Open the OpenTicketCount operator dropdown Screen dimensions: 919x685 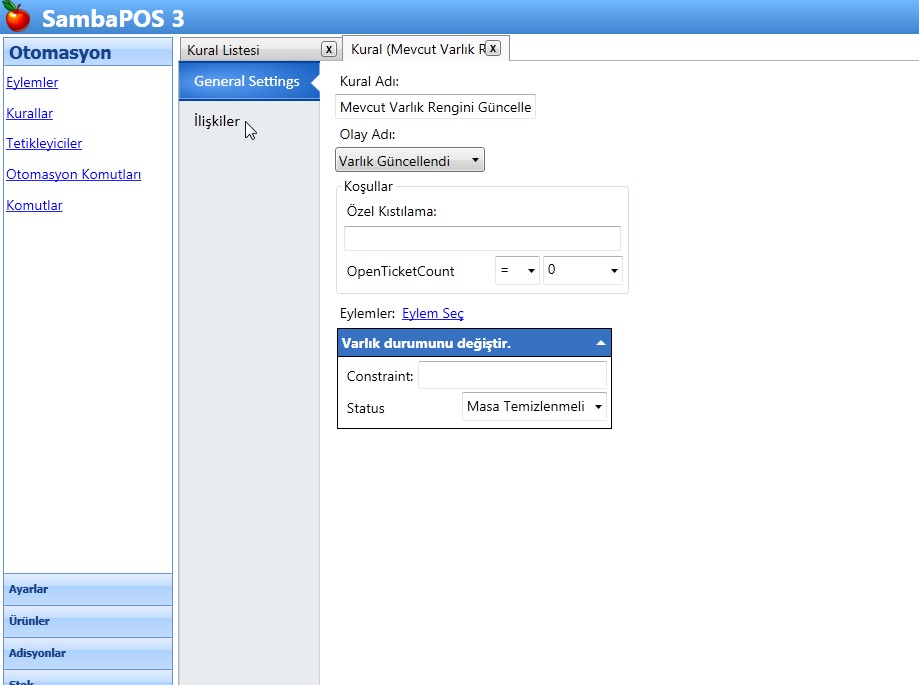tap(517, 271)
